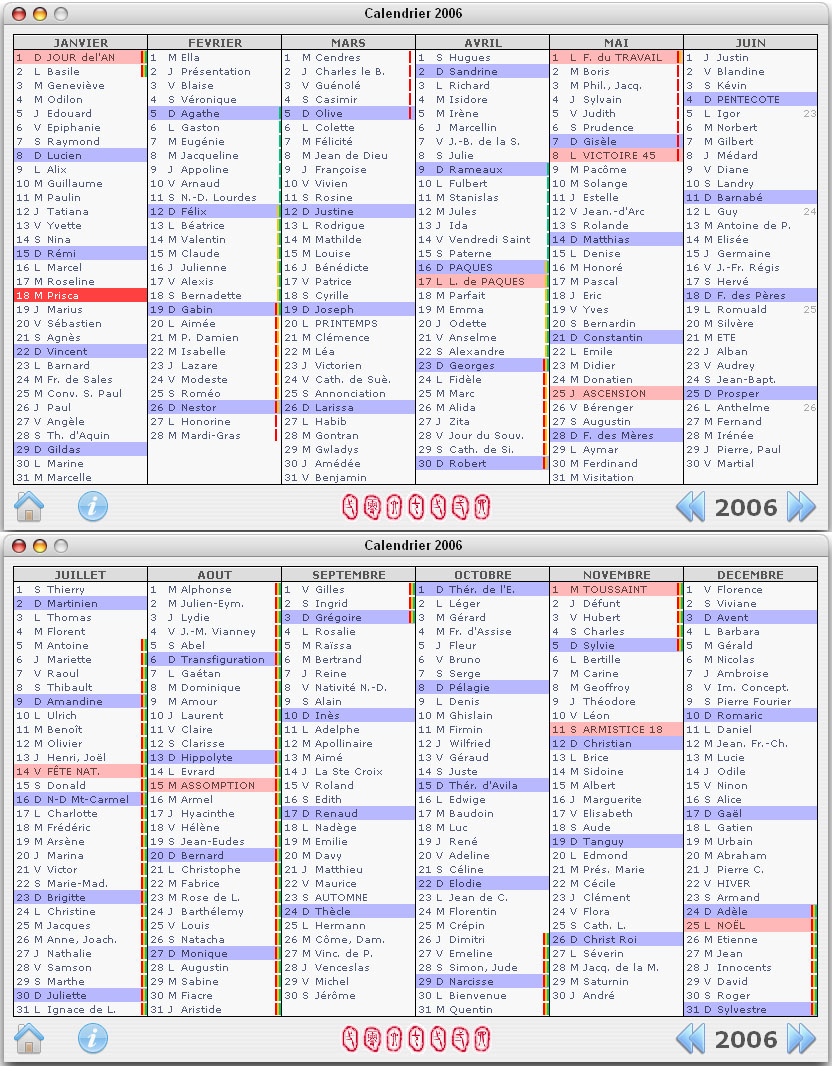Click the 2006 year label in the July–December window
The image size is (832, 1066).
[746, 1040]
